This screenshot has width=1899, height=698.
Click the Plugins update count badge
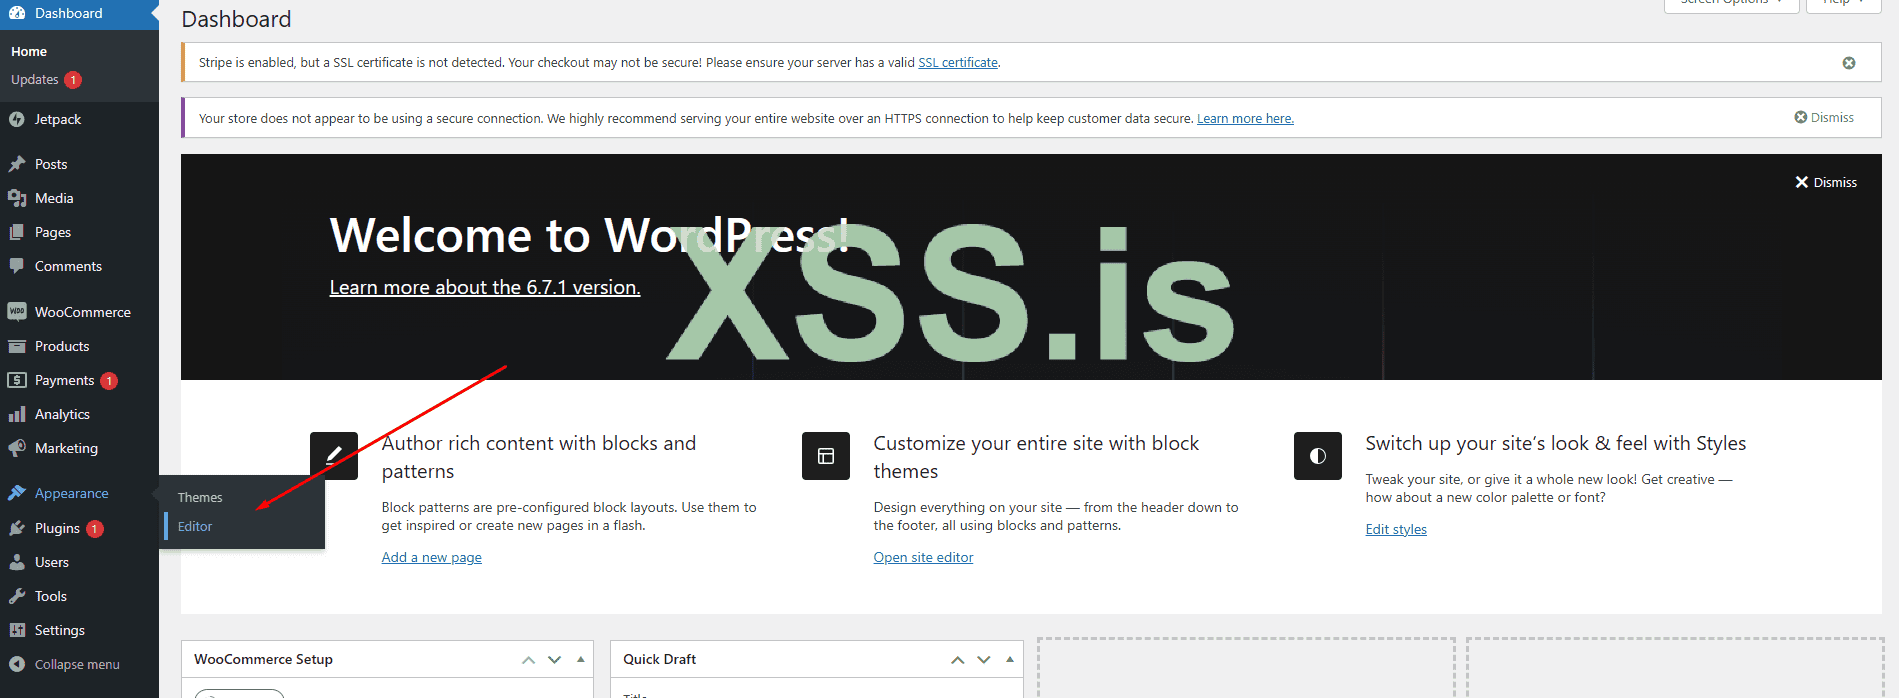pos(95,529)
